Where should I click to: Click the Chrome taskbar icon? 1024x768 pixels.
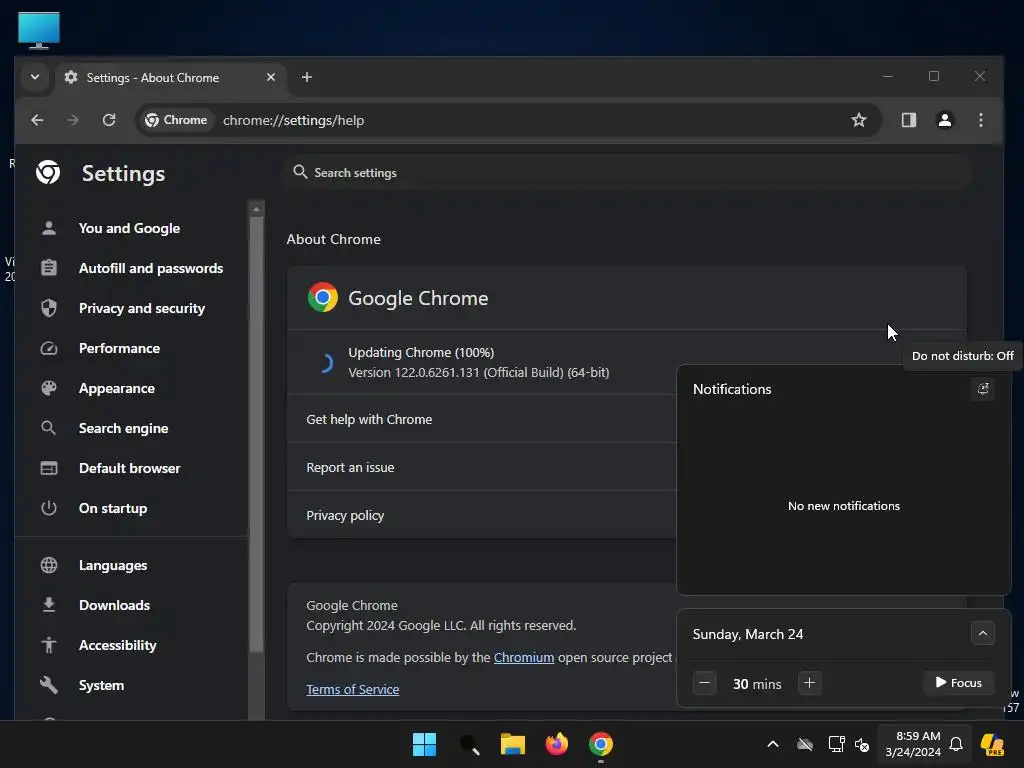click(x=601, y=744)
